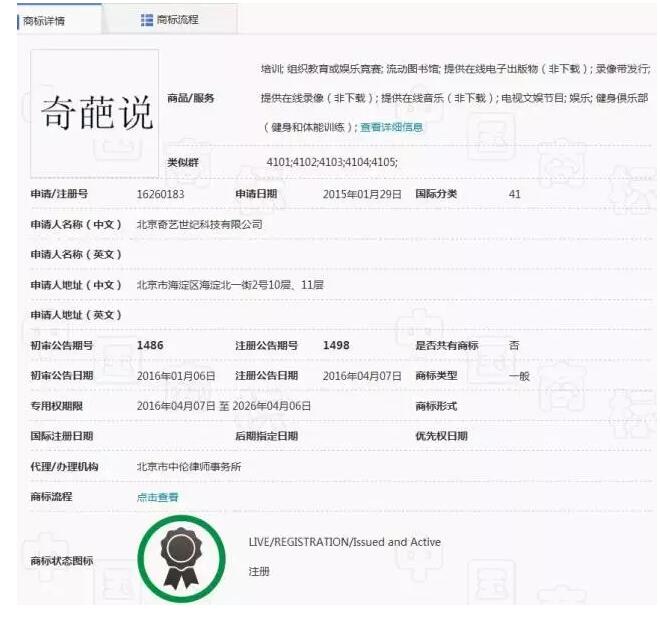
Task: Click the 申请/注册号 field label
Action: [x=59, y=194]
